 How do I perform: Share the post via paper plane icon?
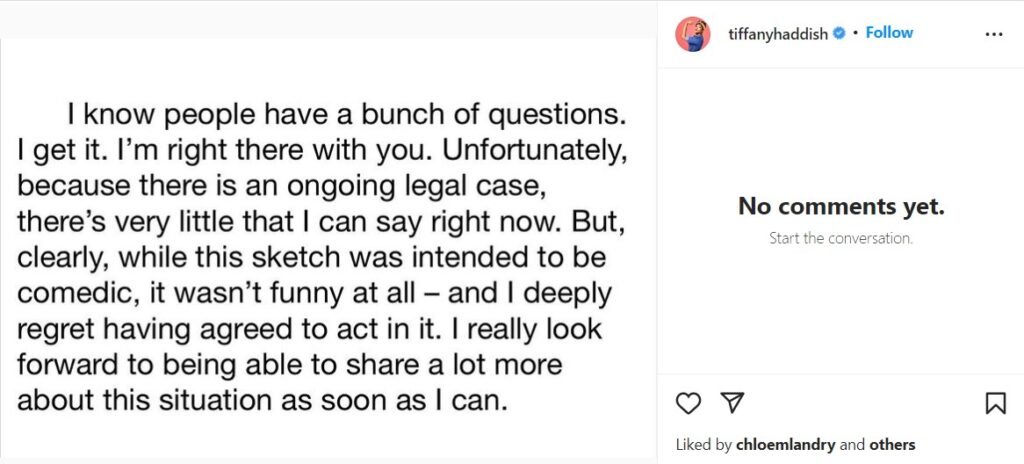coord(733,403)
